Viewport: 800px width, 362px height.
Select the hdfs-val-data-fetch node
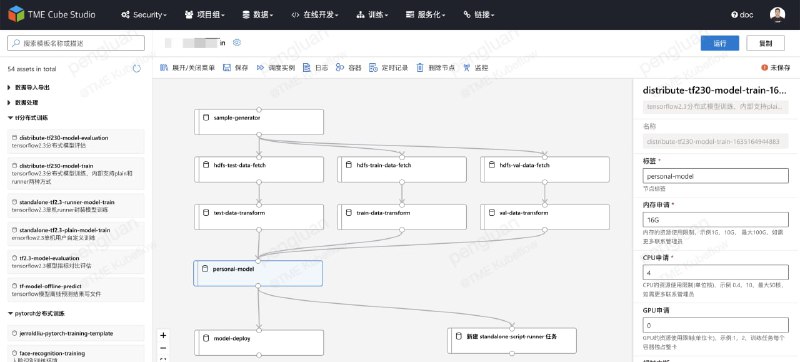coord(545,169)
